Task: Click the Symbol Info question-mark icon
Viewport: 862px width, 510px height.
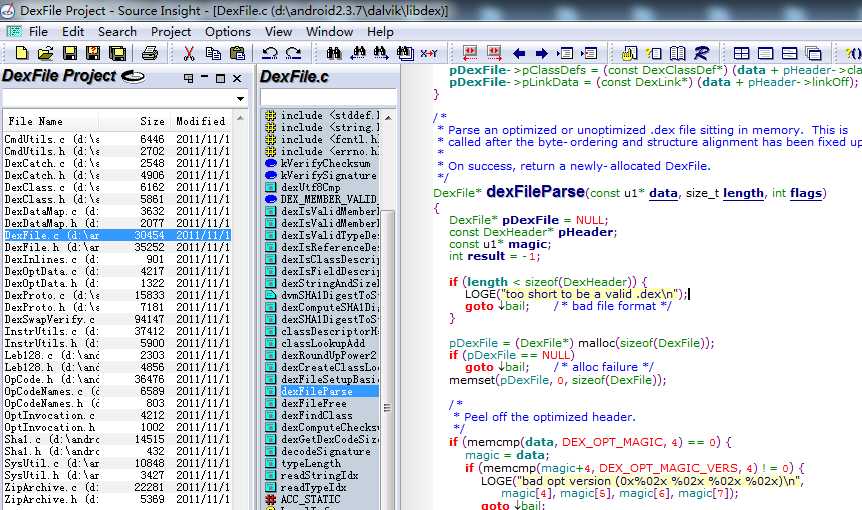Action: 654,53
